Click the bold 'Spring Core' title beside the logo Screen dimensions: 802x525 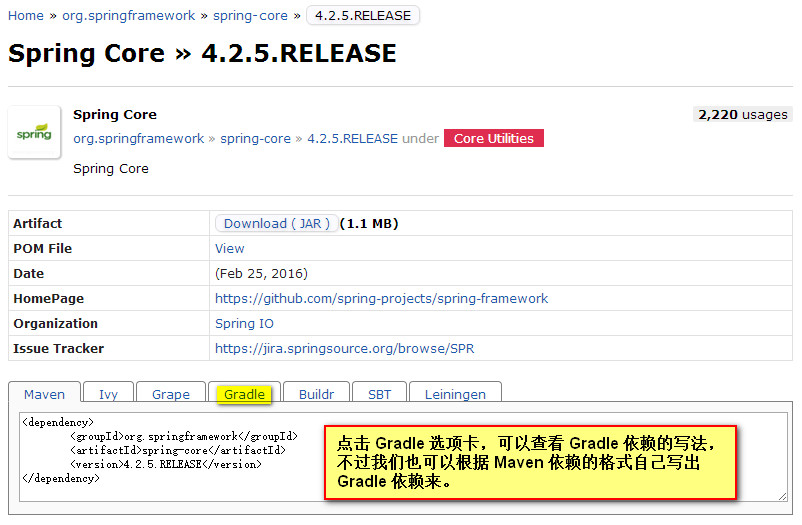pos(115,114)
